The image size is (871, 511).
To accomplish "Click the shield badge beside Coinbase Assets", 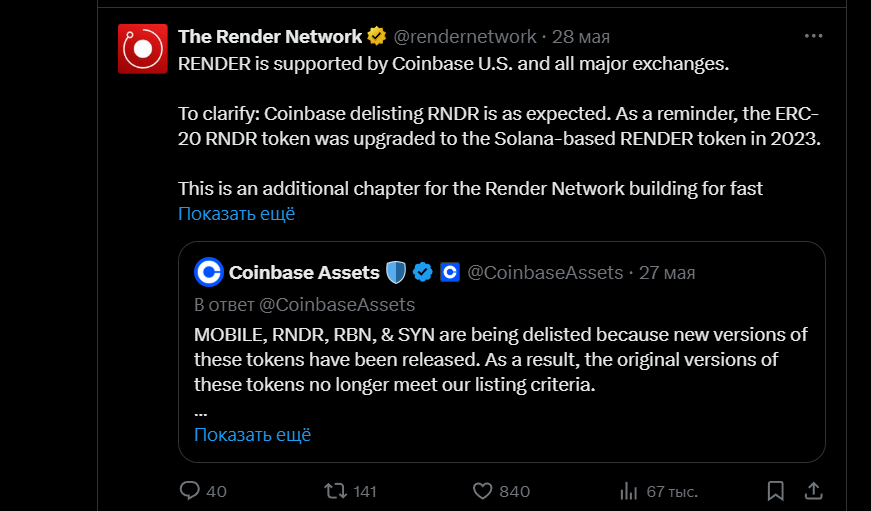I will coord(397,272).
